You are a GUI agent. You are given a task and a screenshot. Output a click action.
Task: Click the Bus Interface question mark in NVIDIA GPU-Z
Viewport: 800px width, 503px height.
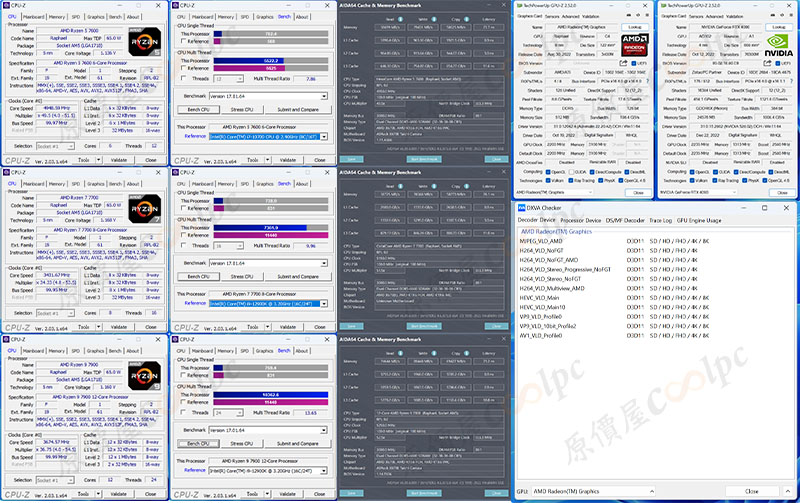click(792, 81)
